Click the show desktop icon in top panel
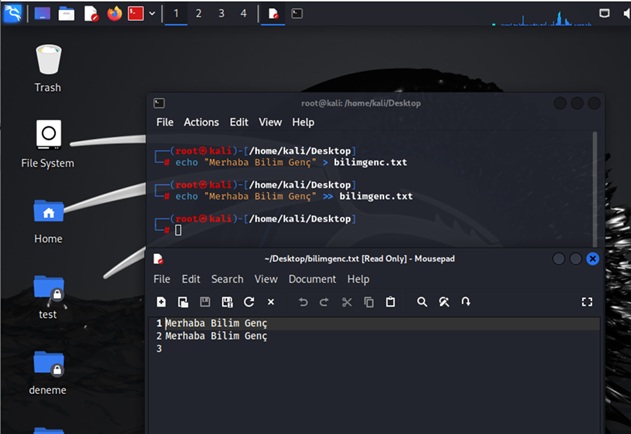Screen dimensions: 631x434 (42, 13)
